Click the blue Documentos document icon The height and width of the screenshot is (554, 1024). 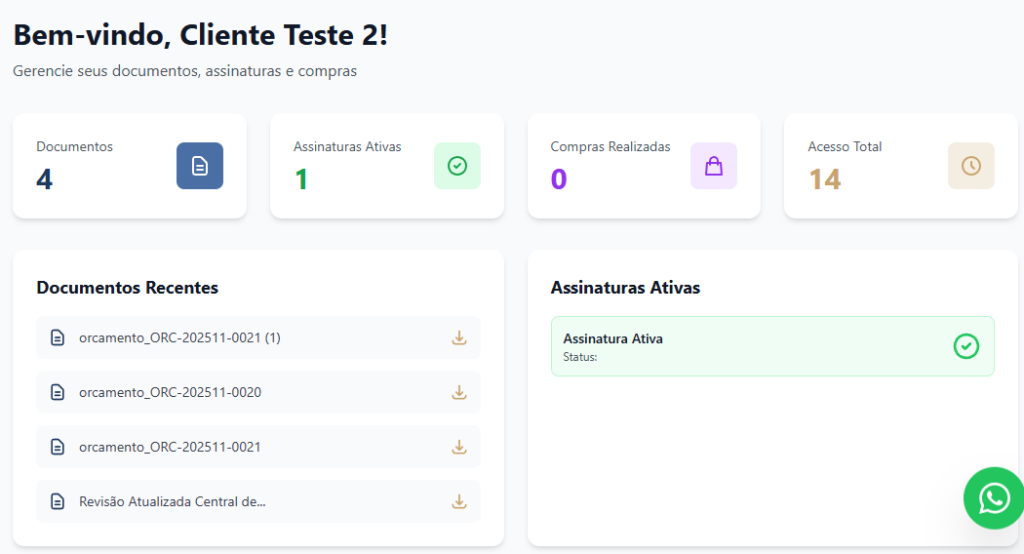pos(200,166)
